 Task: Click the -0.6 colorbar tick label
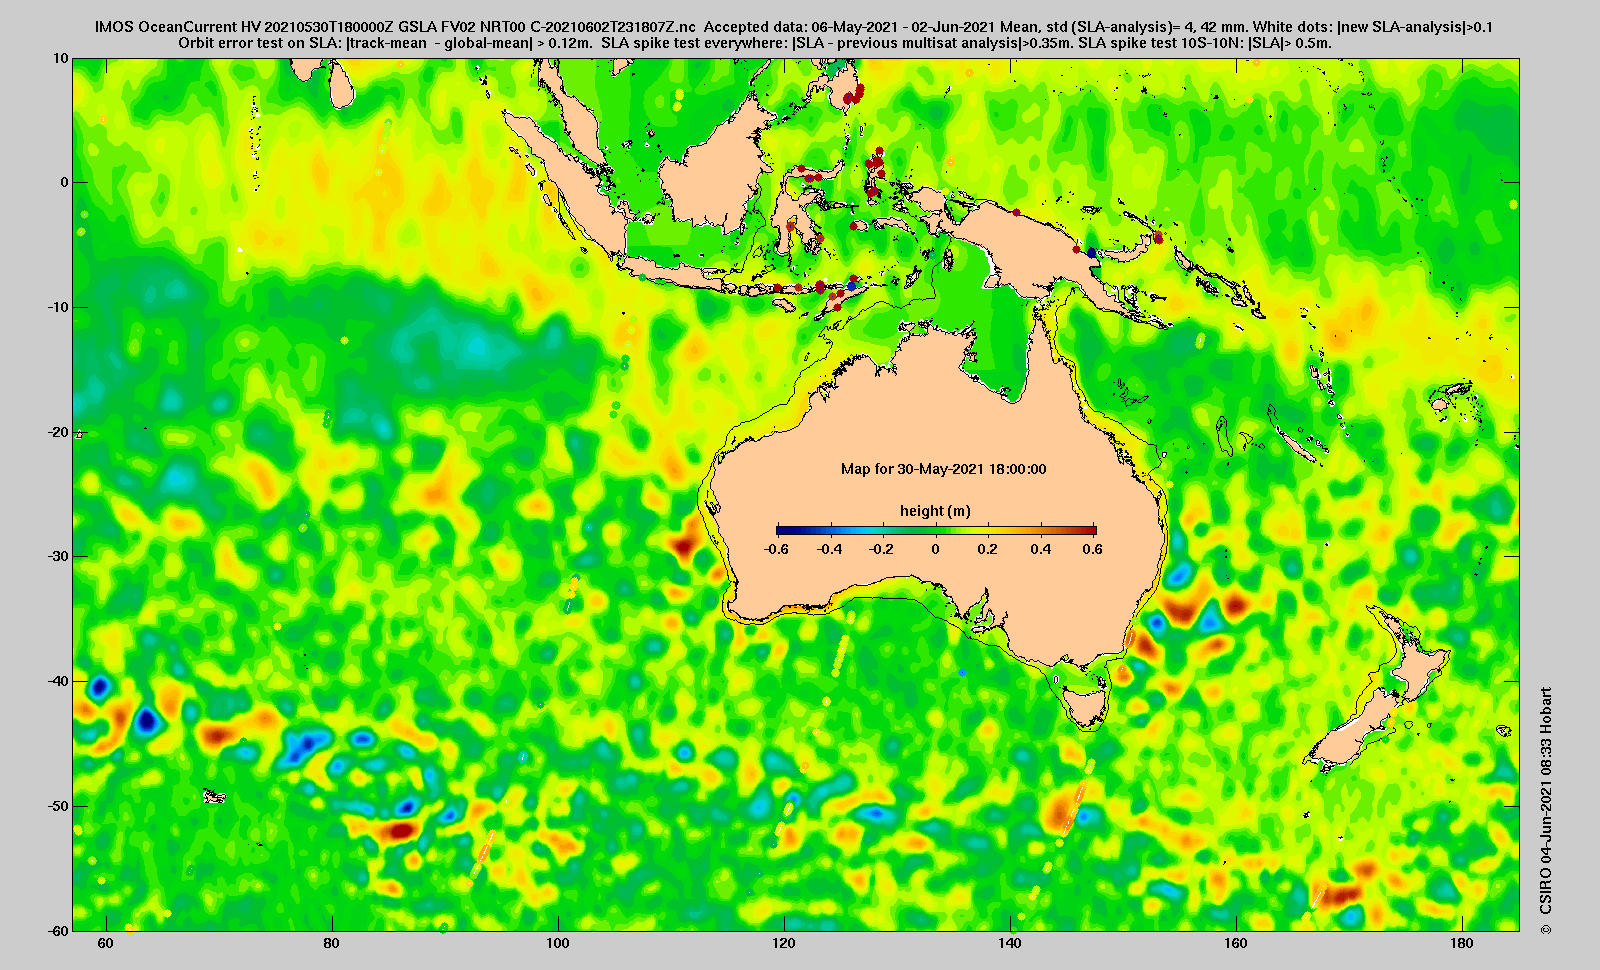775,549
